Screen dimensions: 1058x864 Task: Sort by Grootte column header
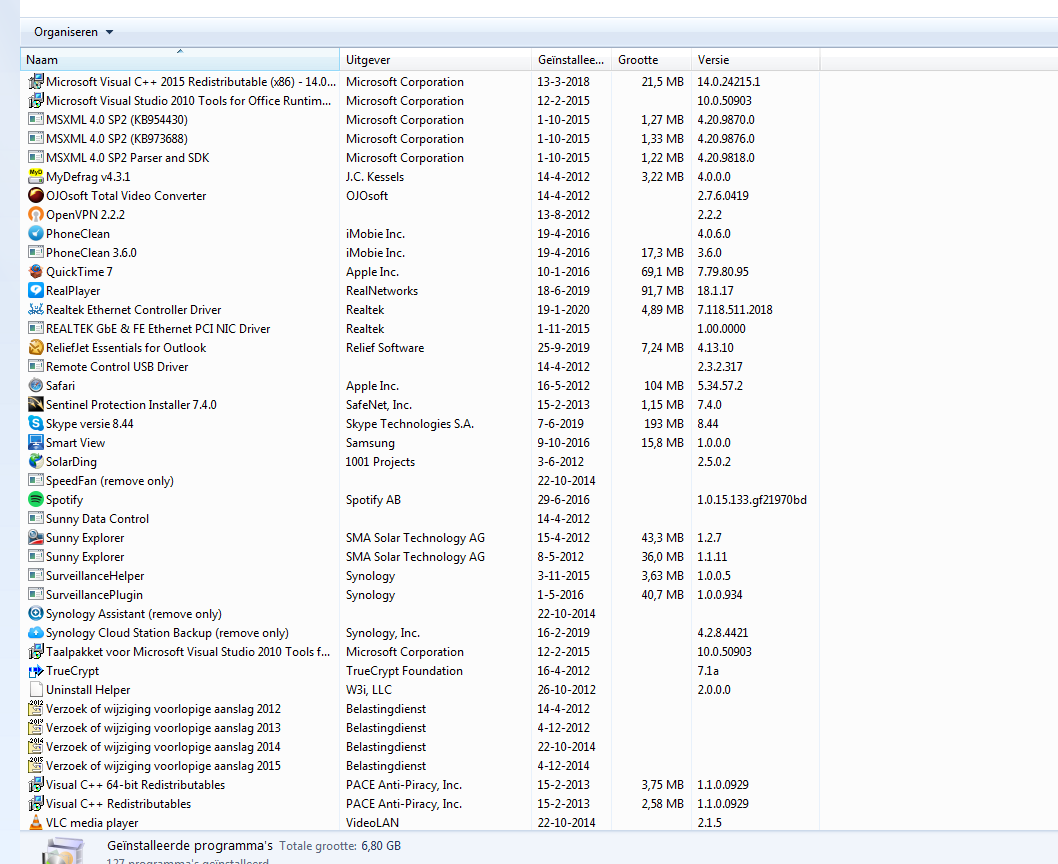(x=650, y=60)
